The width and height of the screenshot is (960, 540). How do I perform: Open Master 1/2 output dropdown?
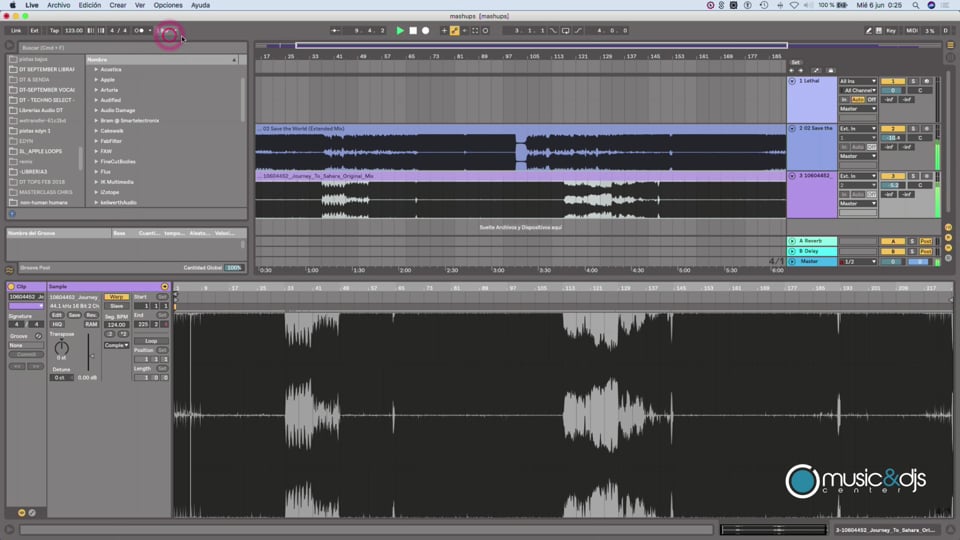pyautogui.click(x=858, y=262)
